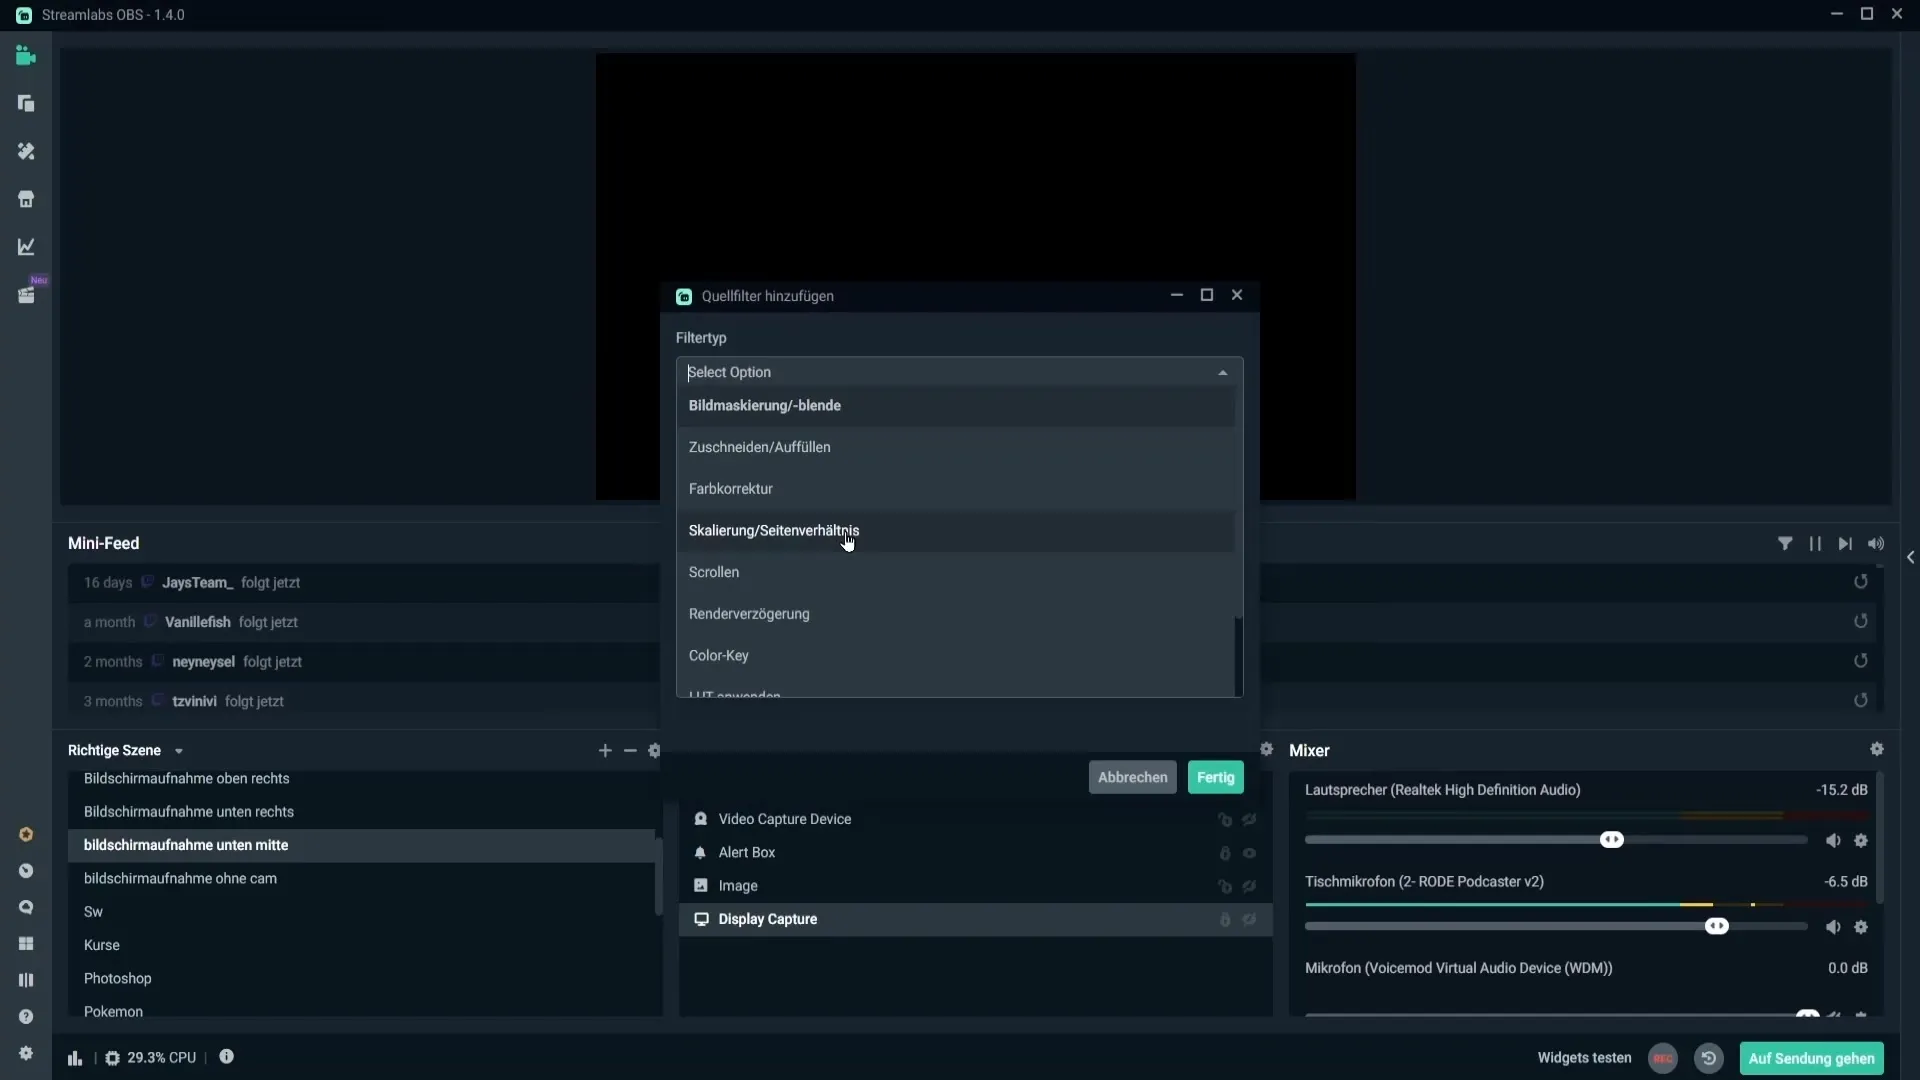The width and height of the screenshot is (1920, 1080).
Task: Select Bildmaskierung/-blende filter type
Action: (x=765, y=405)
